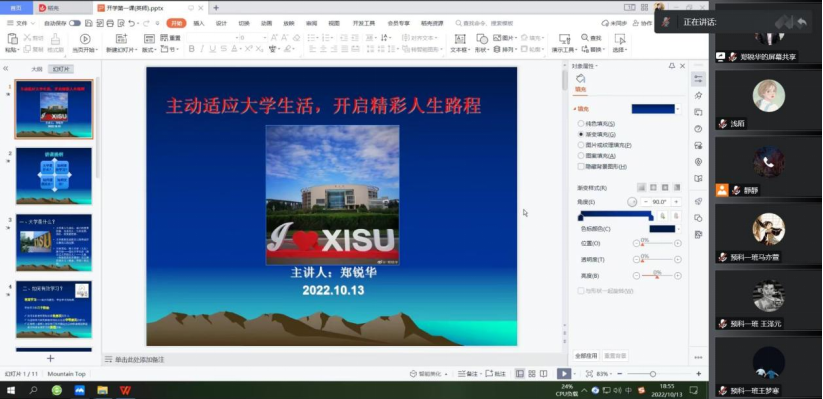823x399 pixels.
Task: Click the undo arrow in quick toolbar
Action: click(131, 23)
